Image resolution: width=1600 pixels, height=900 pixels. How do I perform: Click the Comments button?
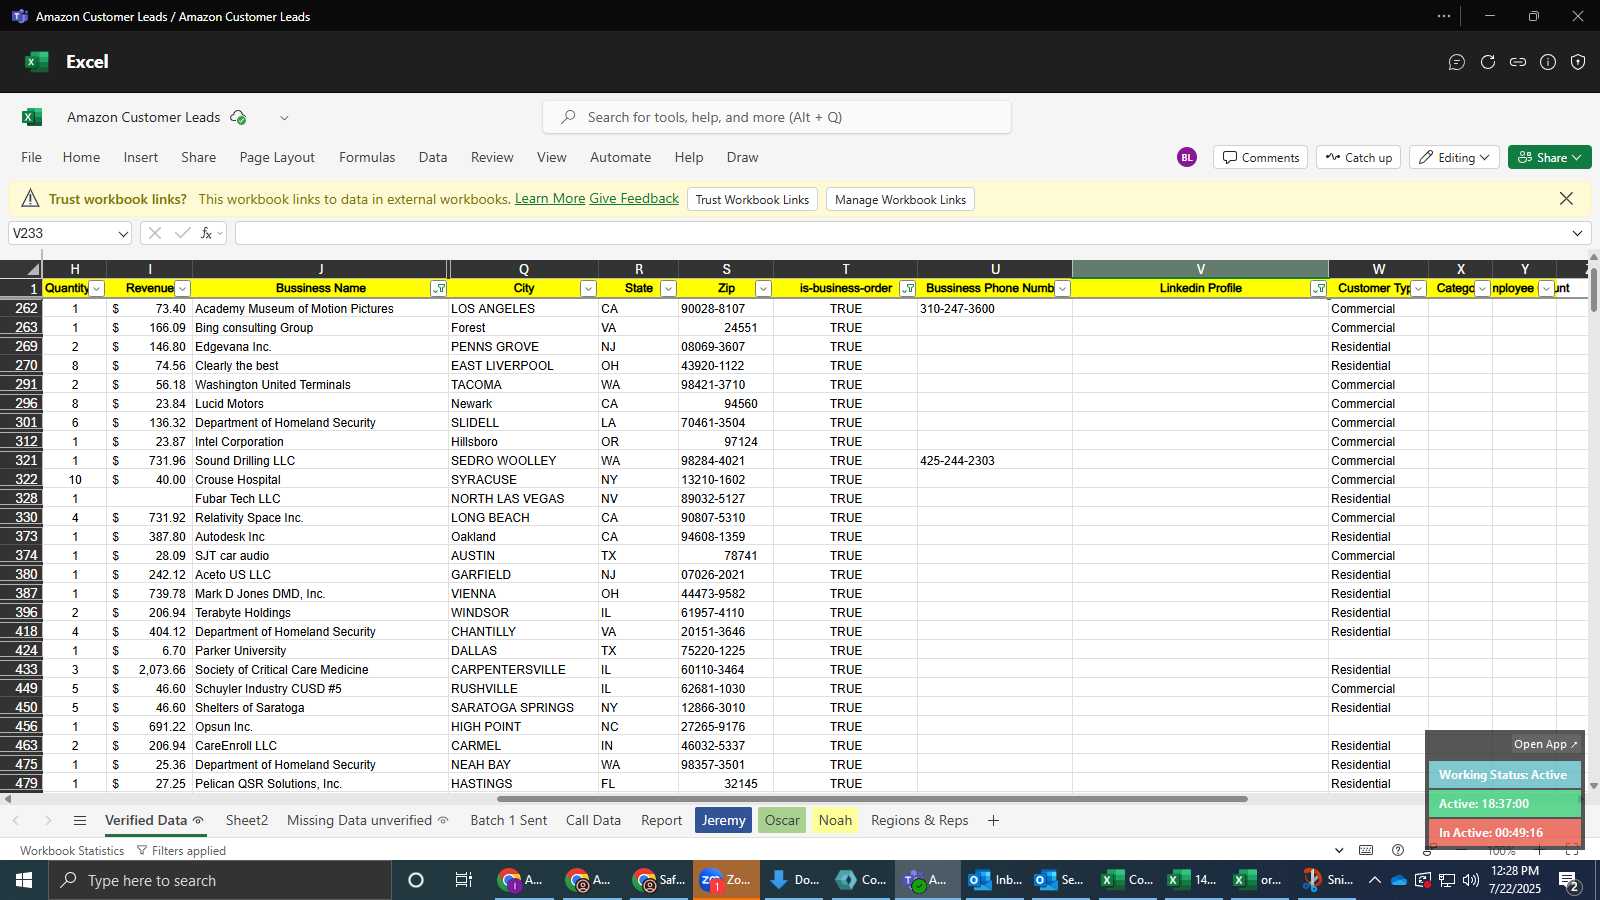(x=1261, y=157)
